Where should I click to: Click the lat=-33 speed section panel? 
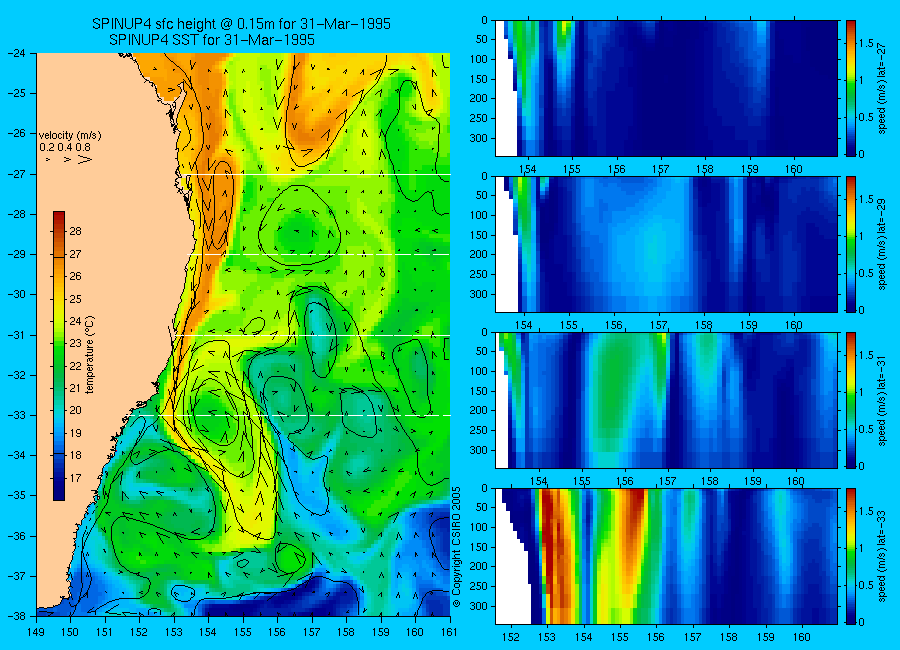666,556
